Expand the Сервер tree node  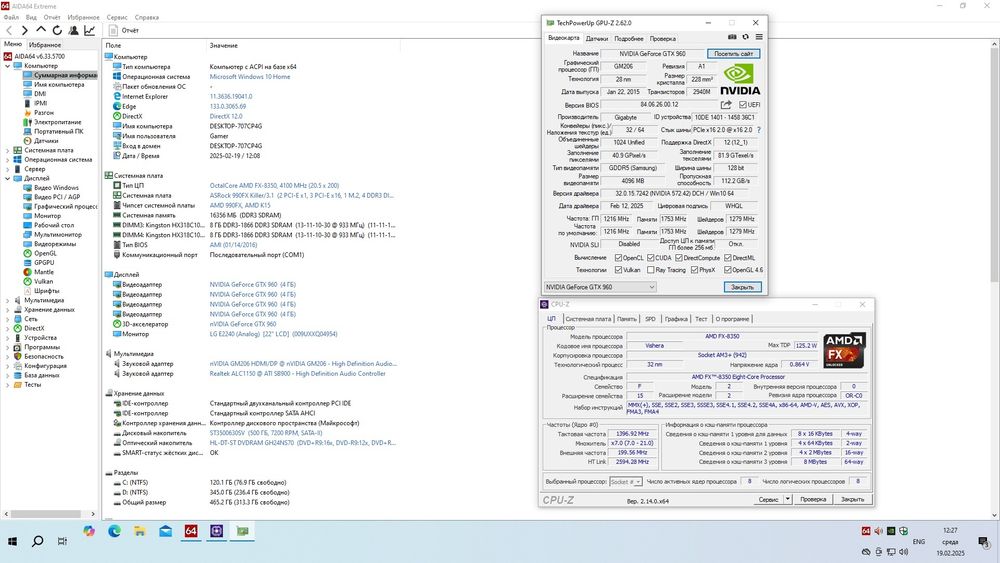8,169
